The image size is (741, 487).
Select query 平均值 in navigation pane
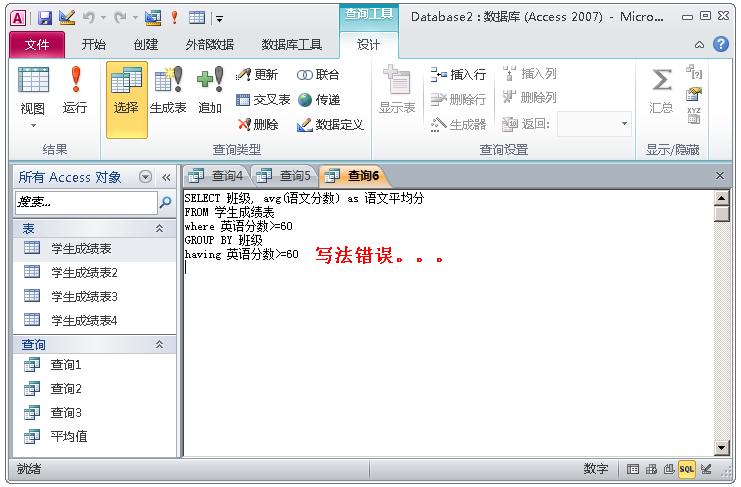95,436
